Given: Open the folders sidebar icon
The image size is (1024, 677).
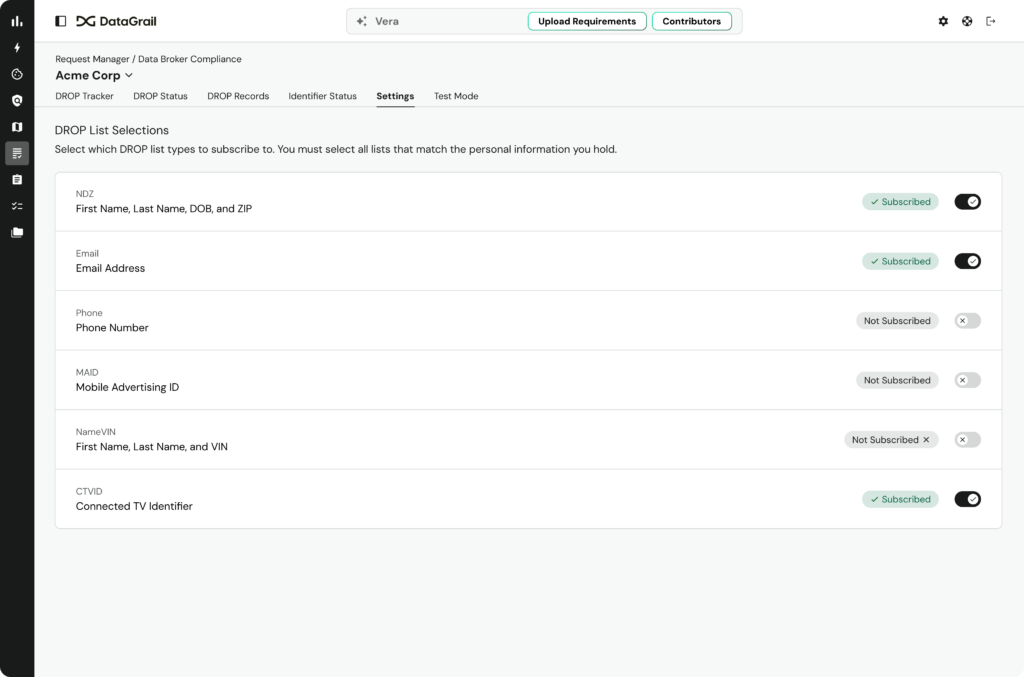Looking at the screenshot, I should pos(17,232).
